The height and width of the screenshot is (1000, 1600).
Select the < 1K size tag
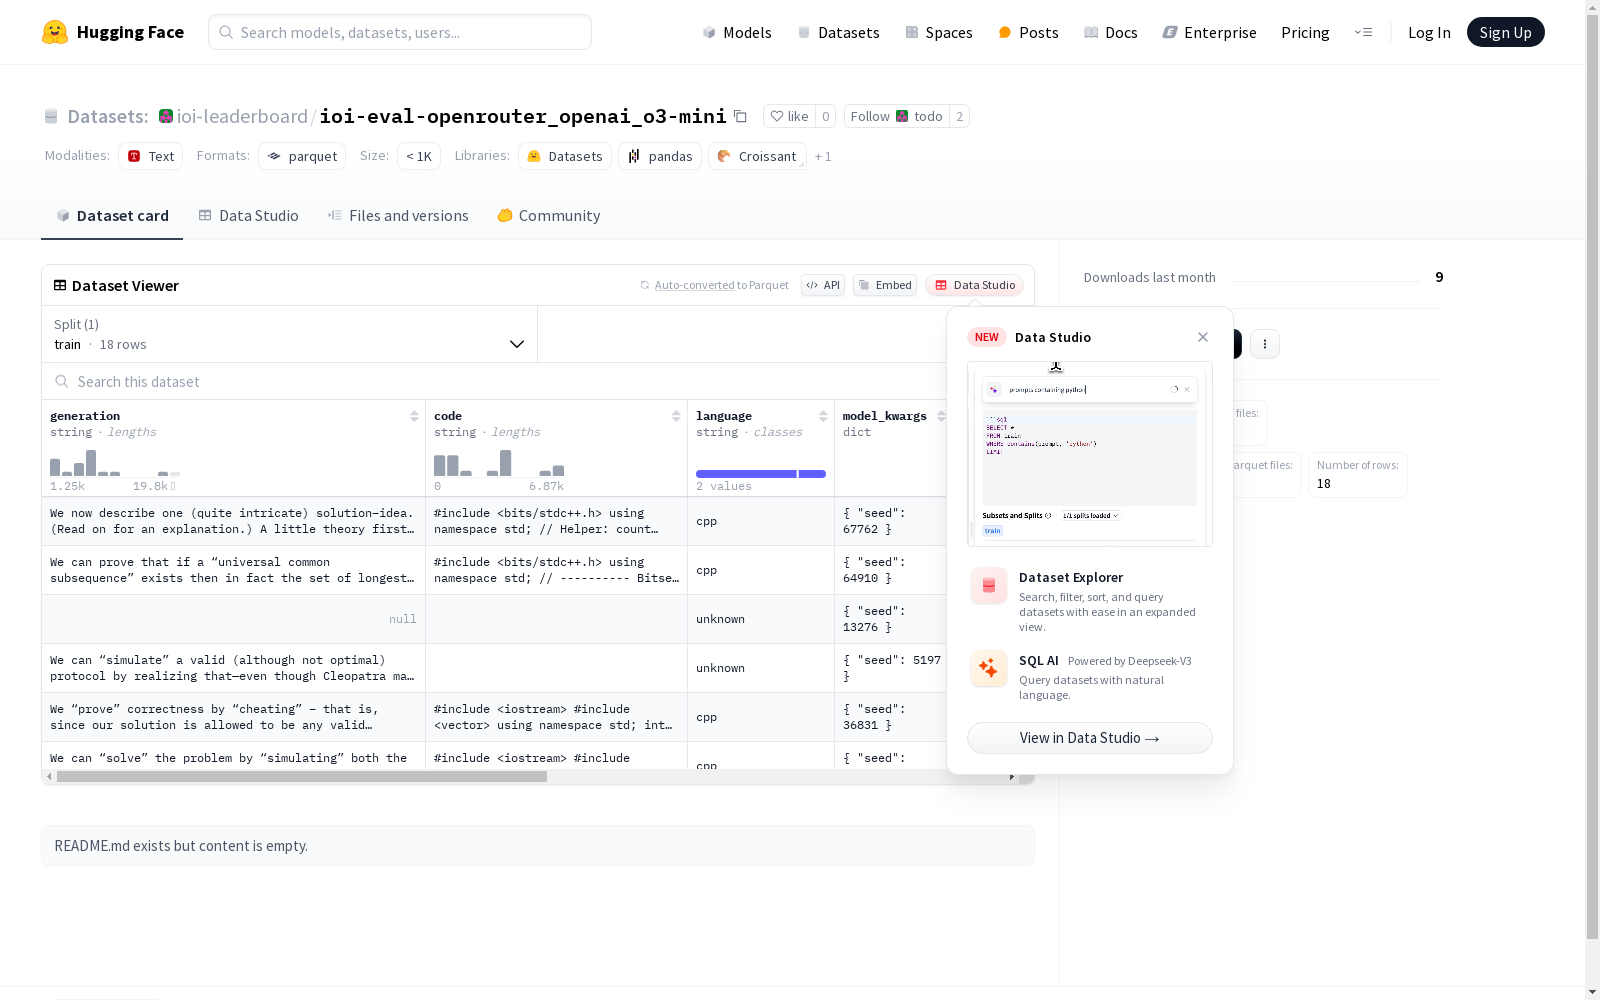419,156
